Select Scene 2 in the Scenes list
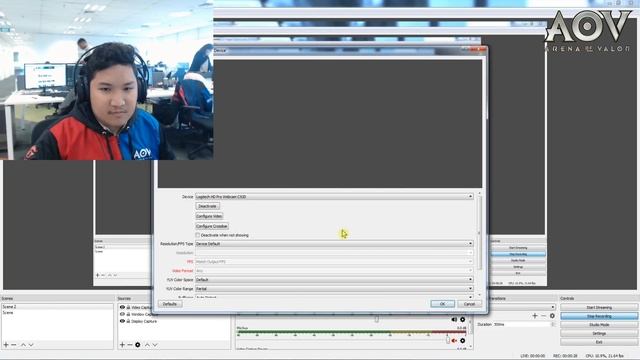The image size is (640, 360). [x=57, y=307]
